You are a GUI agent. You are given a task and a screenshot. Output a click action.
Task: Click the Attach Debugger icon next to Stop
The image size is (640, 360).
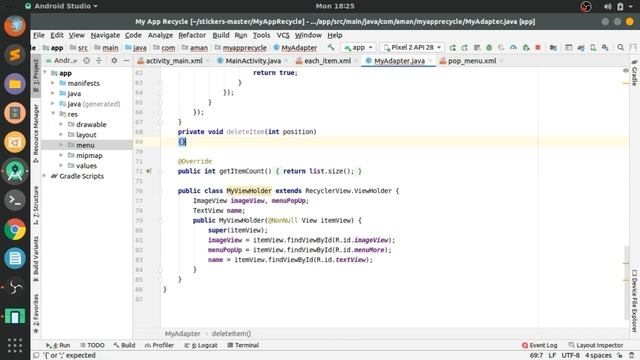(x=526, y=48)
